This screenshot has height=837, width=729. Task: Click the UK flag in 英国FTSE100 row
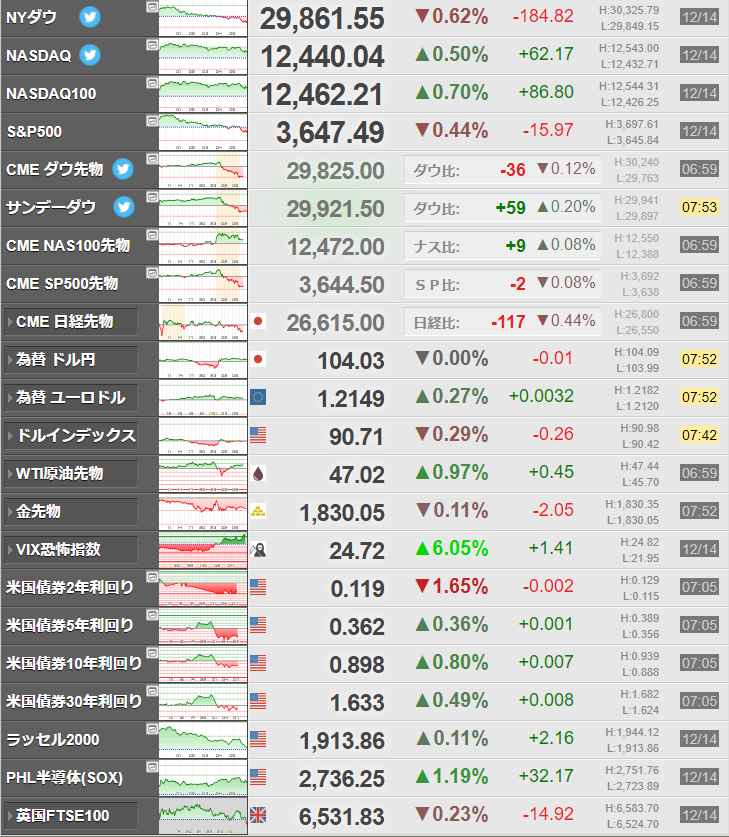(x=258, y=815)
